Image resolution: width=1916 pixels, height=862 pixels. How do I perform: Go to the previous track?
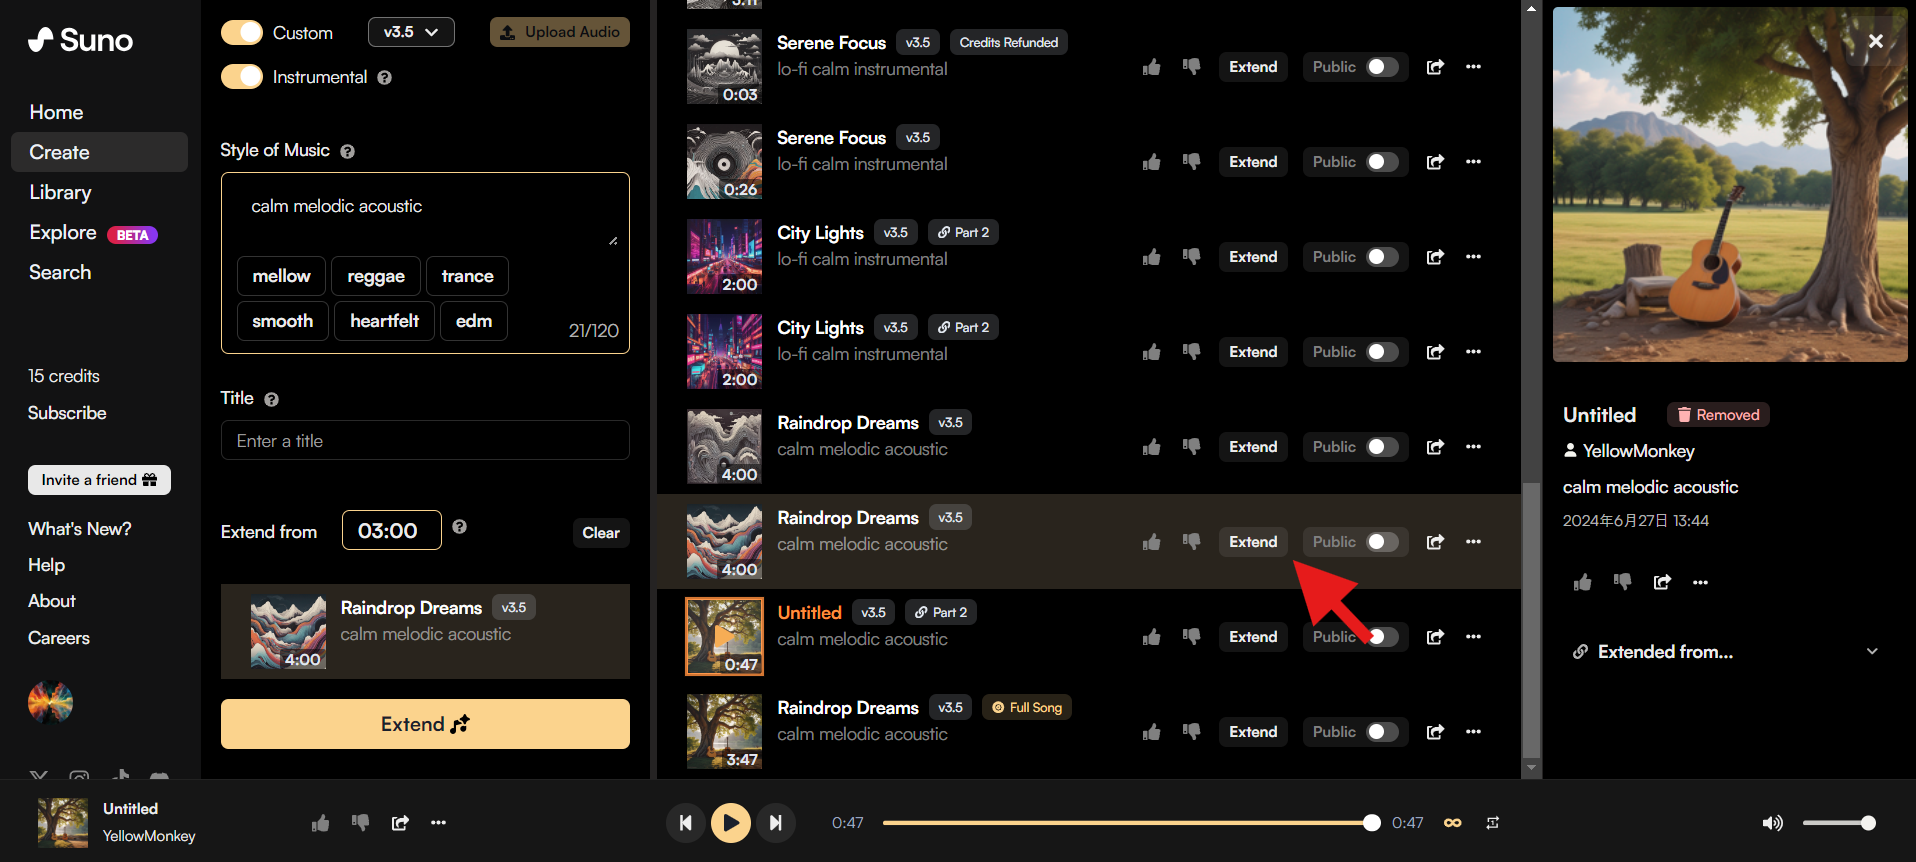pos(685,823)
